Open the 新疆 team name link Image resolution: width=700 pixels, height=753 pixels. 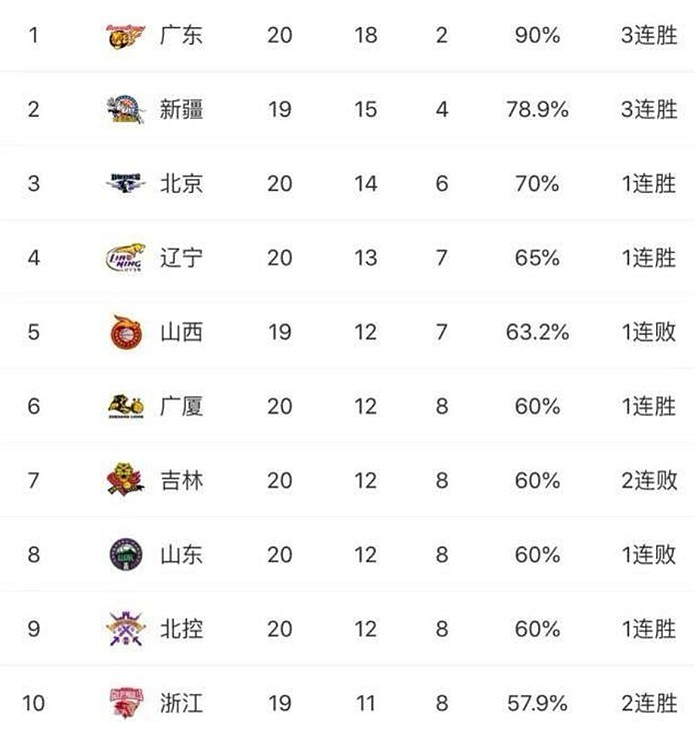pos(182,109)
